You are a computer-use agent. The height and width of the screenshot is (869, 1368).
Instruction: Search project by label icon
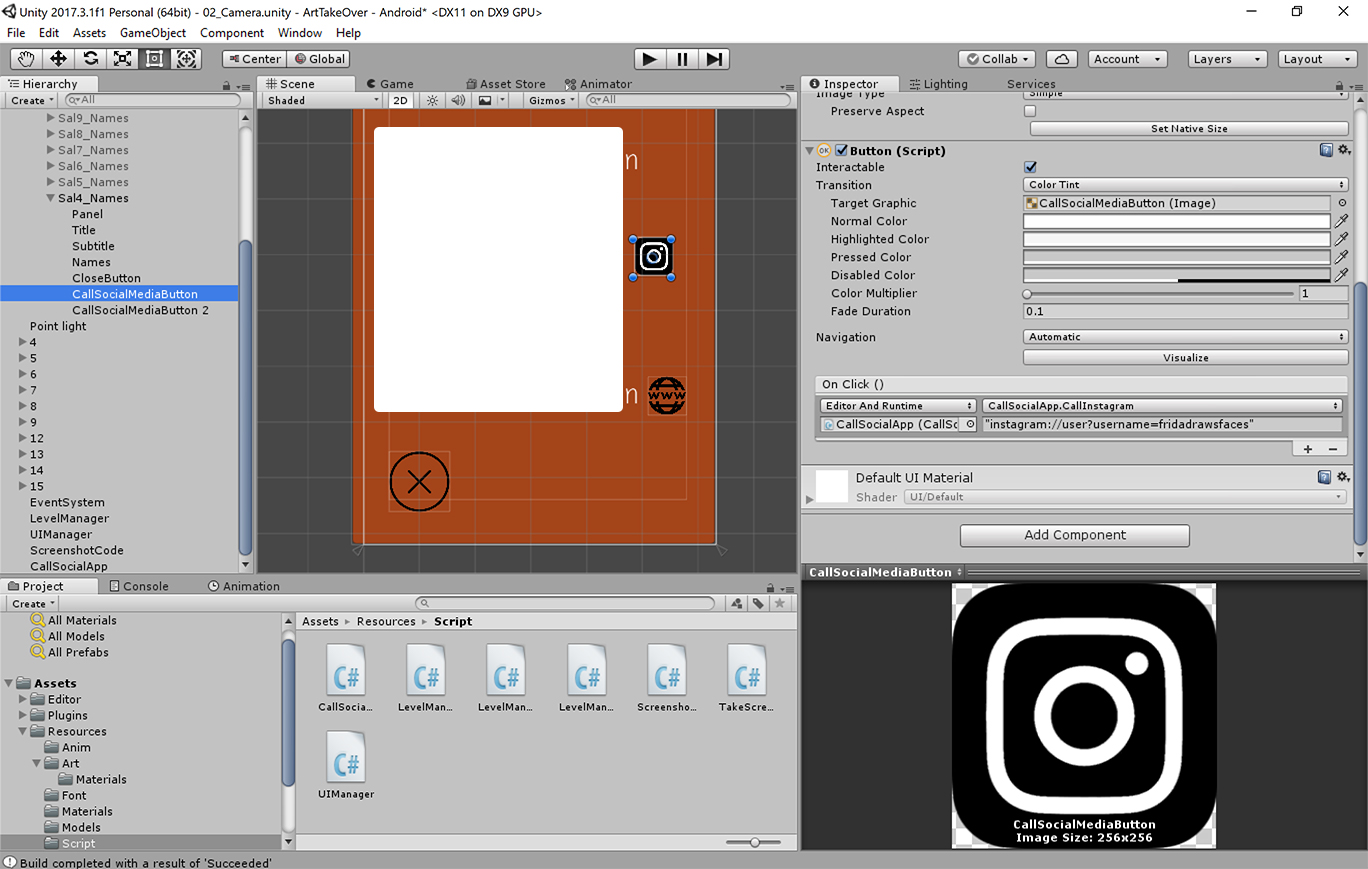point(759,603)
